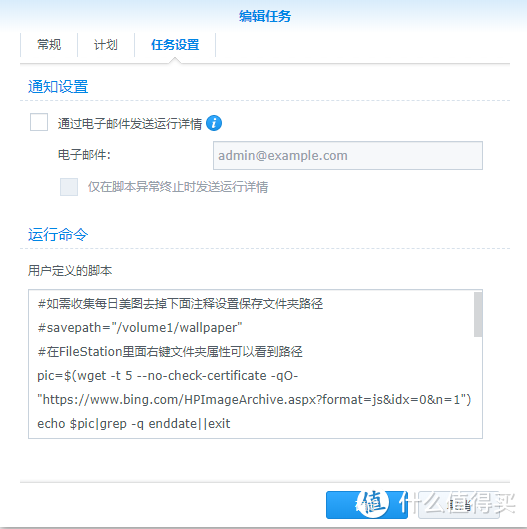The image size is (527, 529).
Task: Click the #savepath="/volume1/wallpaper" script line
Action: pos(140,328)
